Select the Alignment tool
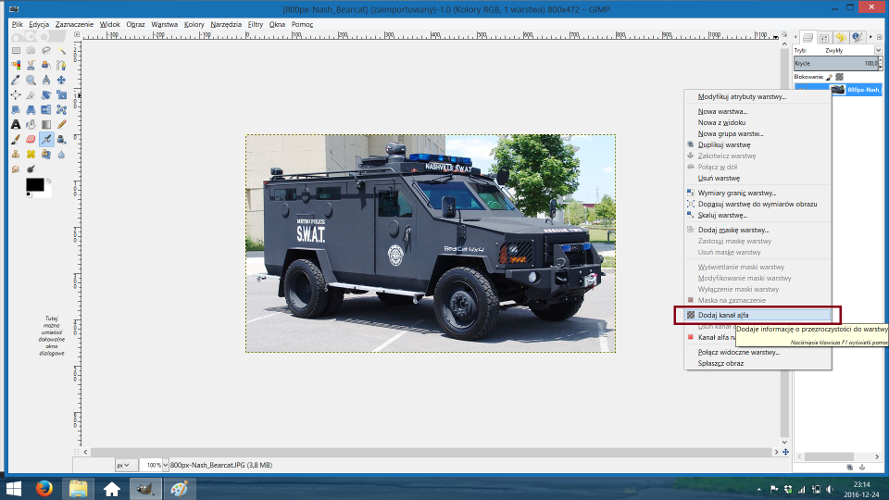 pos(16,95)
